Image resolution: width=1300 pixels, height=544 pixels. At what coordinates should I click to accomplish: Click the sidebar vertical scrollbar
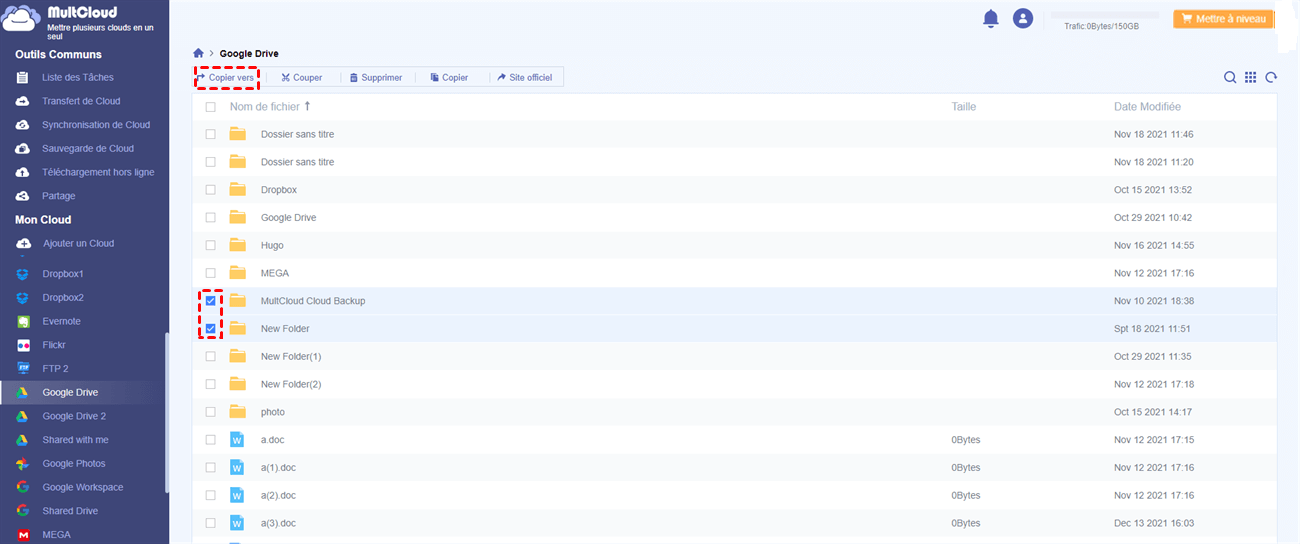167,412
